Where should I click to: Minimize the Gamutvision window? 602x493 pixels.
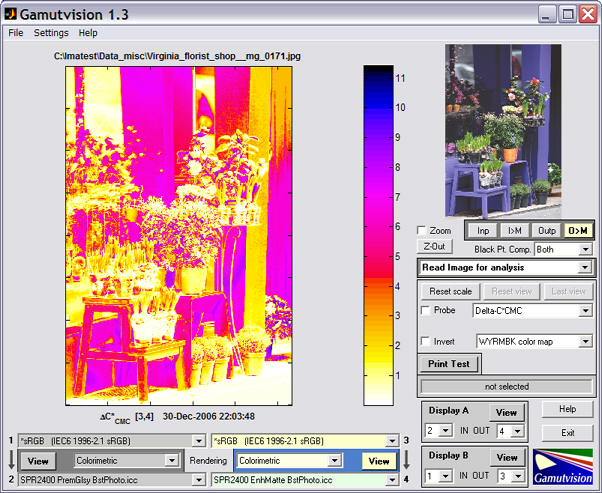point(547,15)
